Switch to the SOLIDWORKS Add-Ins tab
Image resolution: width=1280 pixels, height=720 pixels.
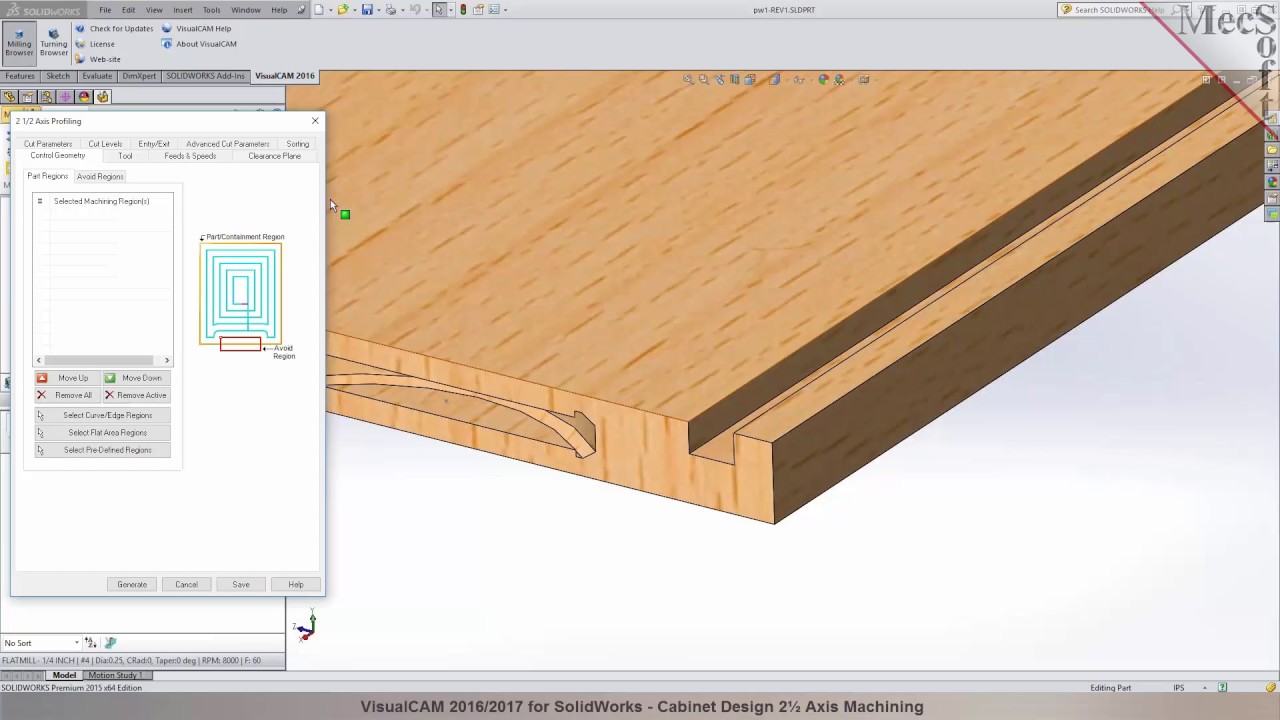coord(205,76)
